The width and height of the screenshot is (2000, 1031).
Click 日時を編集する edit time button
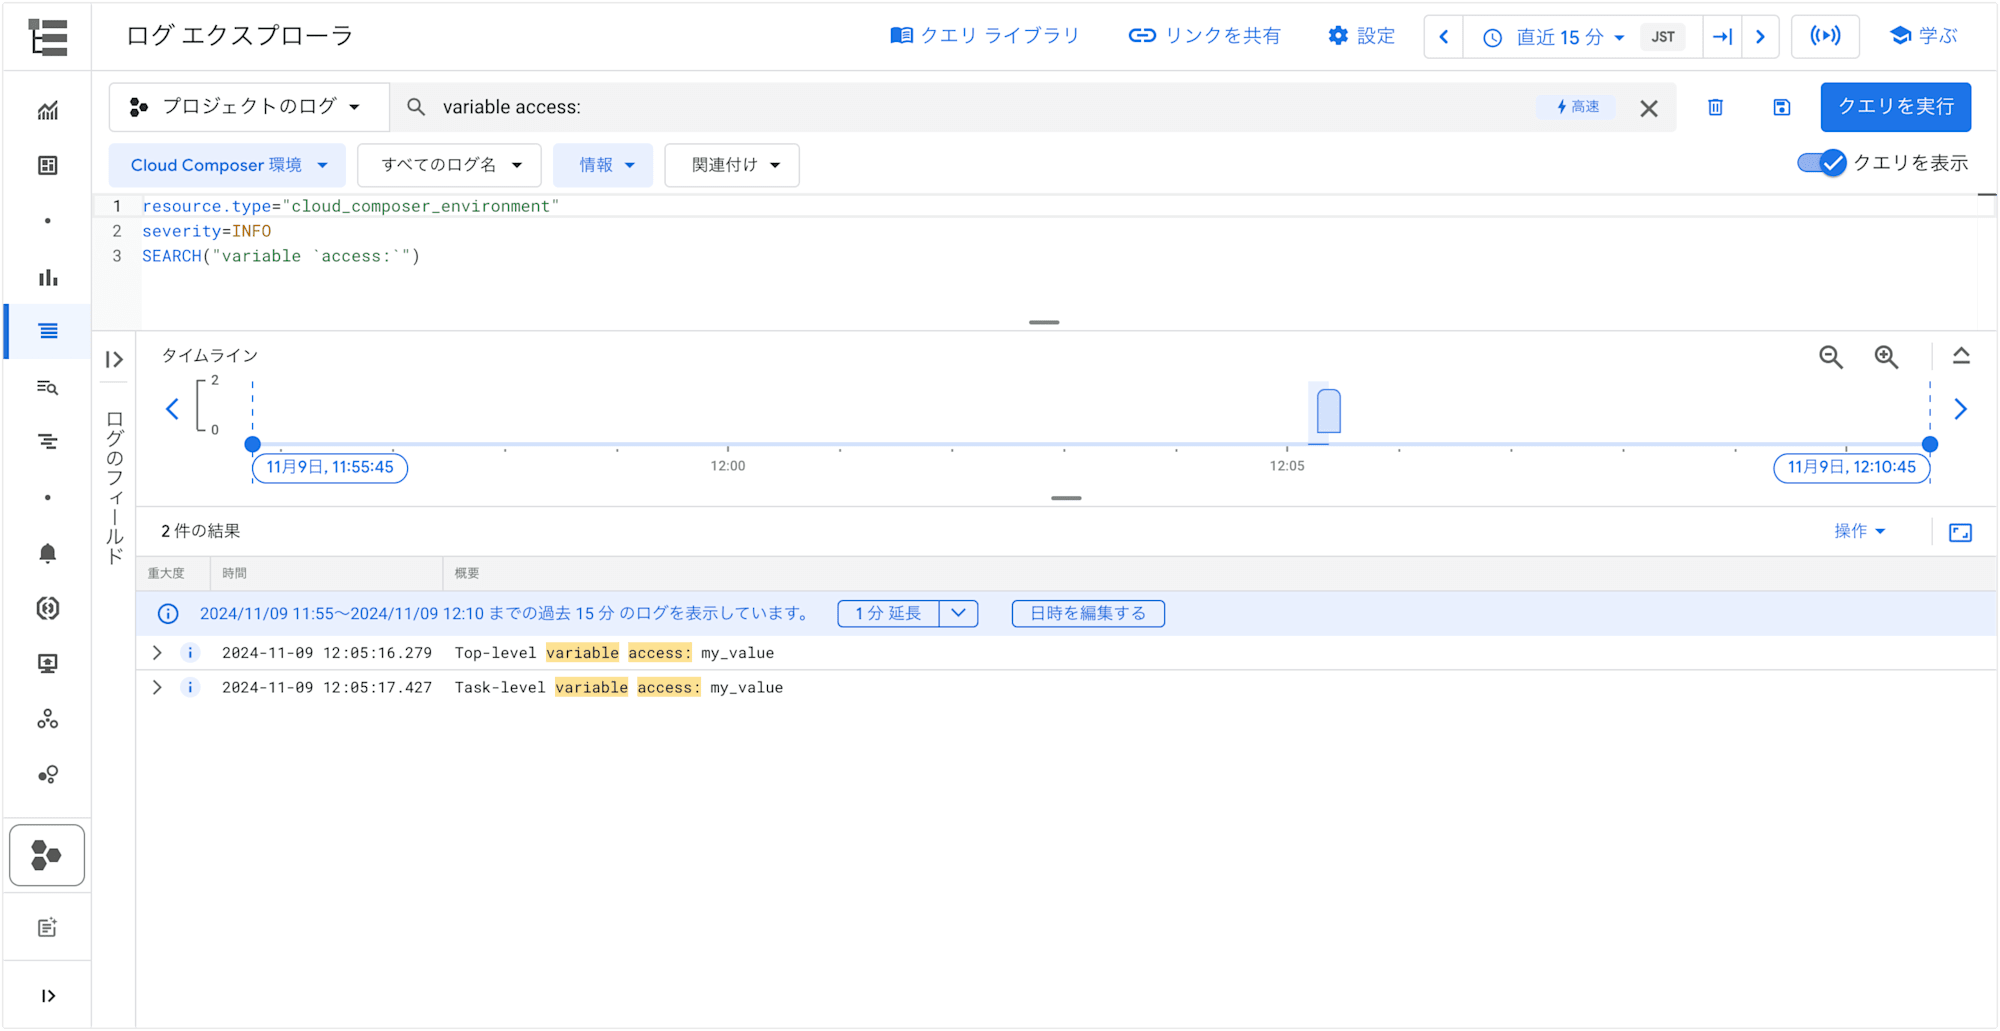(x=1088, y=613)
